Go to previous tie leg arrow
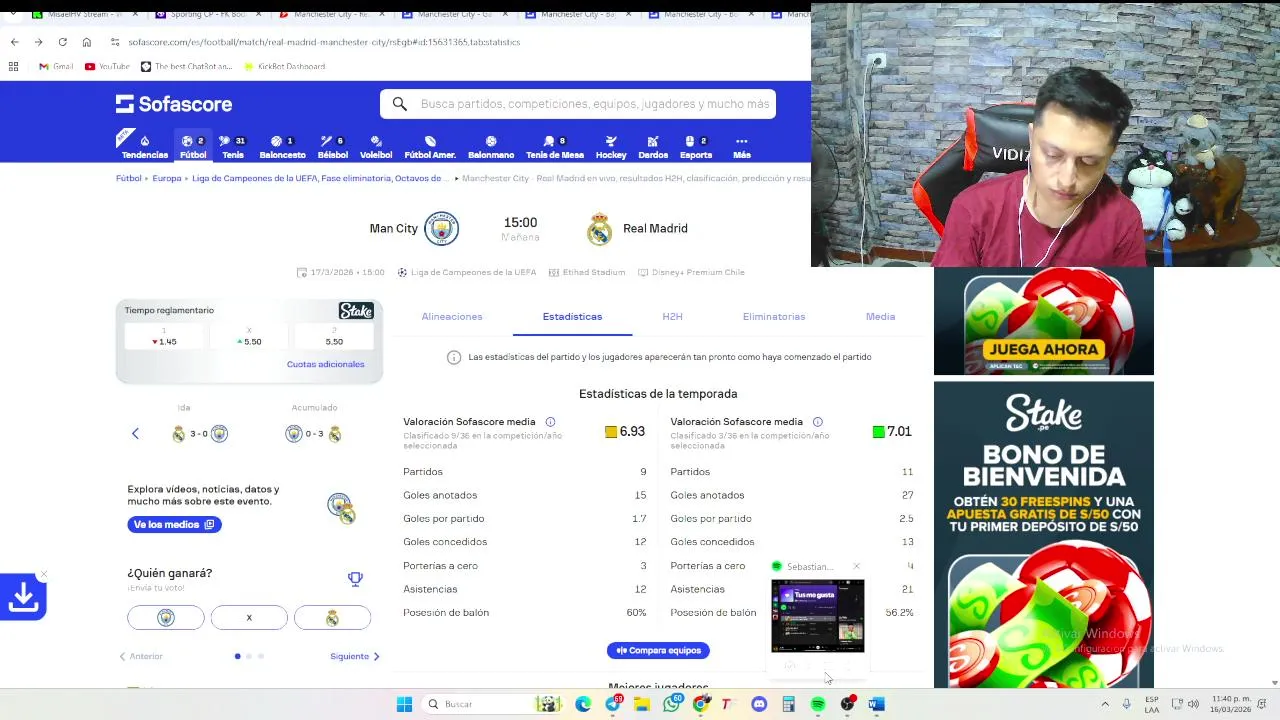Viewport: 1280px width, 720px height. click(x=135, y=433)
